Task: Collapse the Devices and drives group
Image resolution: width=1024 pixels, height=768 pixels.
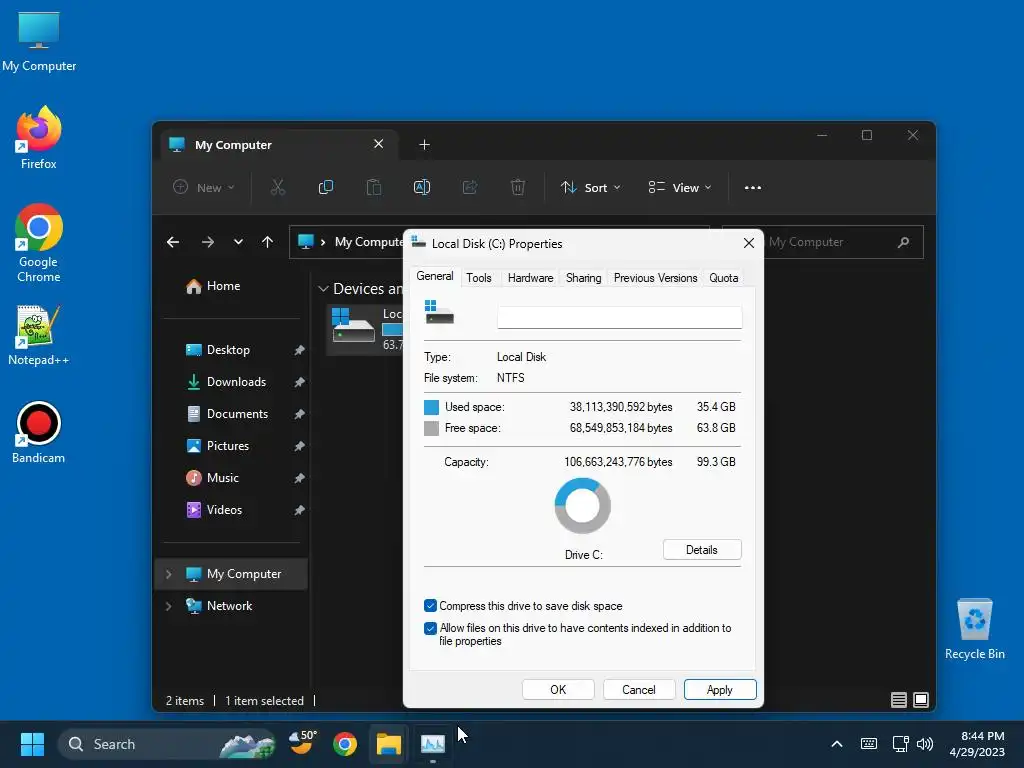Action: (323, 289)
